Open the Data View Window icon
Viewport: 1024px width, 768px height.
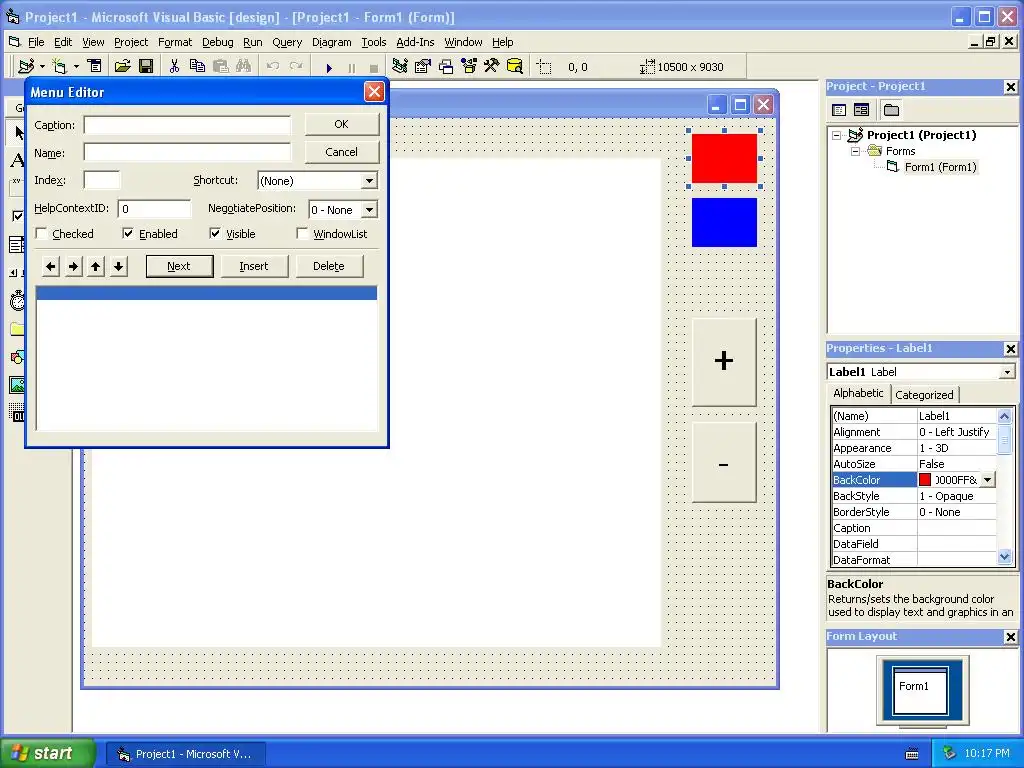click(x=515, y=67)
